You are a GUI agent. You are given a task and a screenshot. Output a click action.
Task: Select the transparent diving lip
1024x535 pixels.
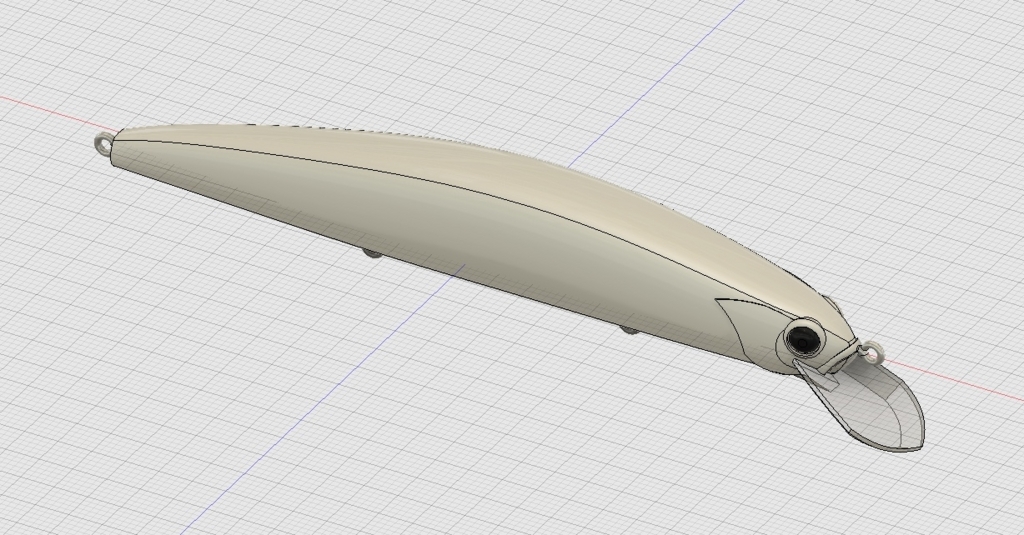pyautogui.click(x=869, y=405)
